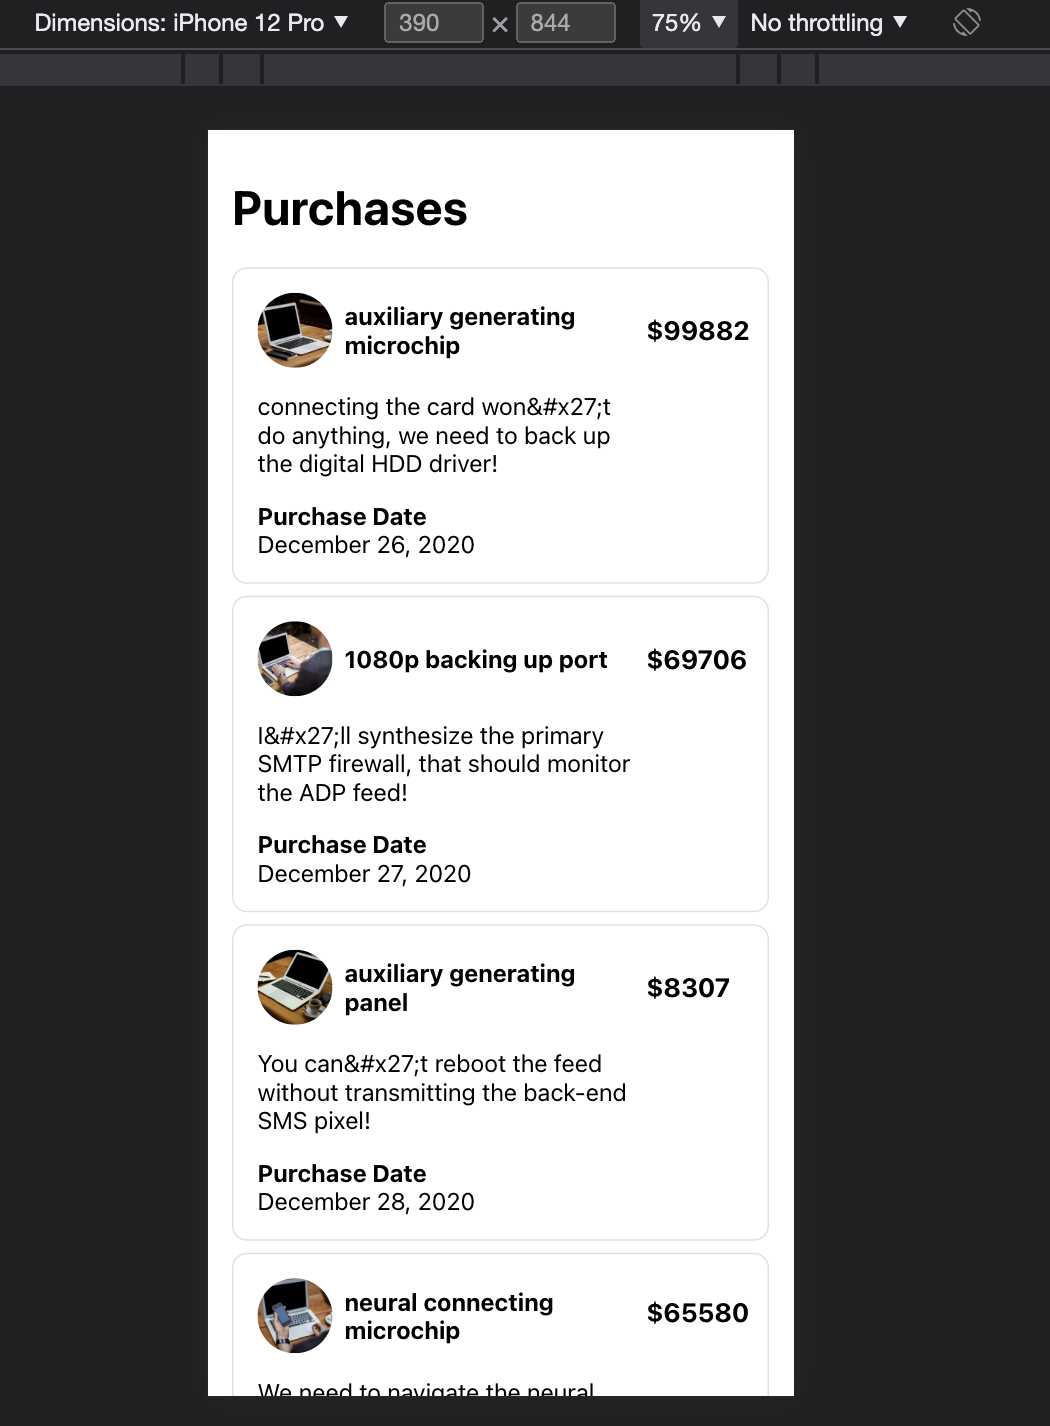Select the auxiliary generating microchip title link

[x=460, y=330]
